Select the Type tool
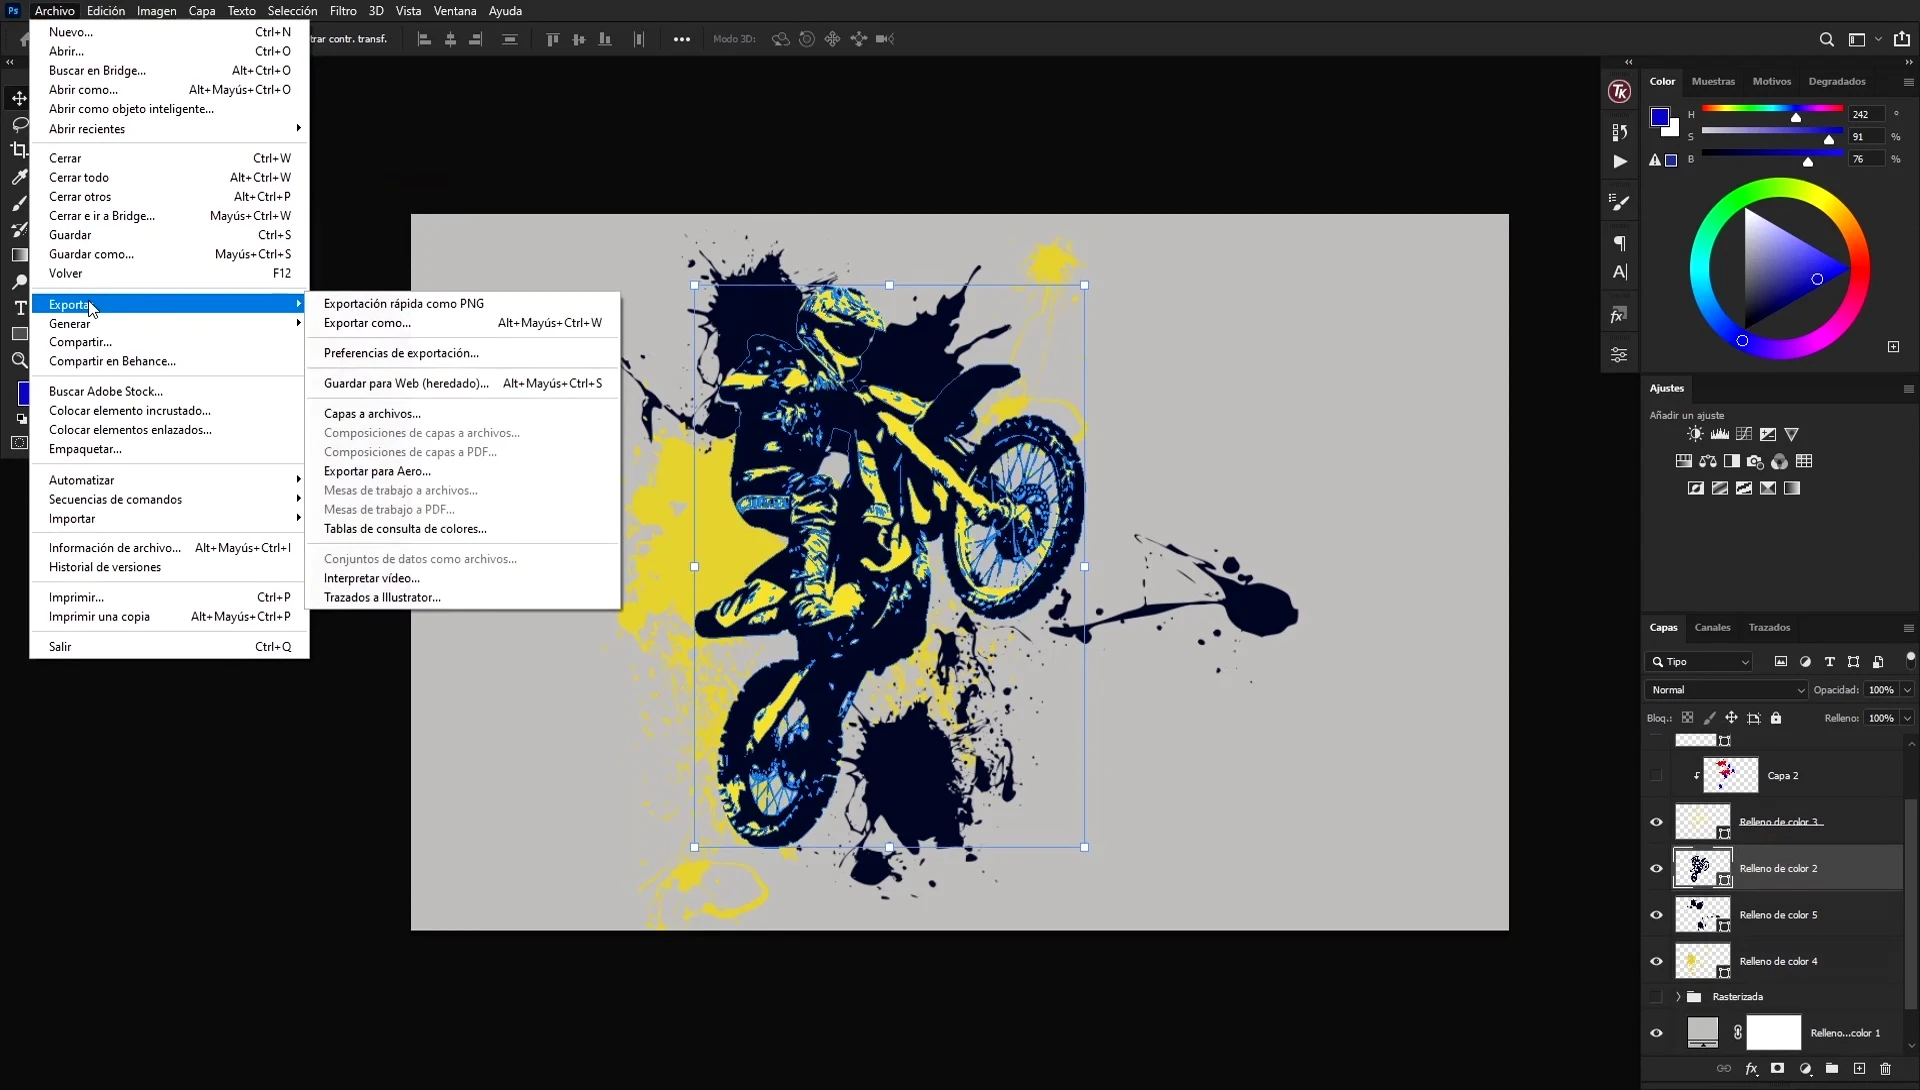 tap(19, 308)
